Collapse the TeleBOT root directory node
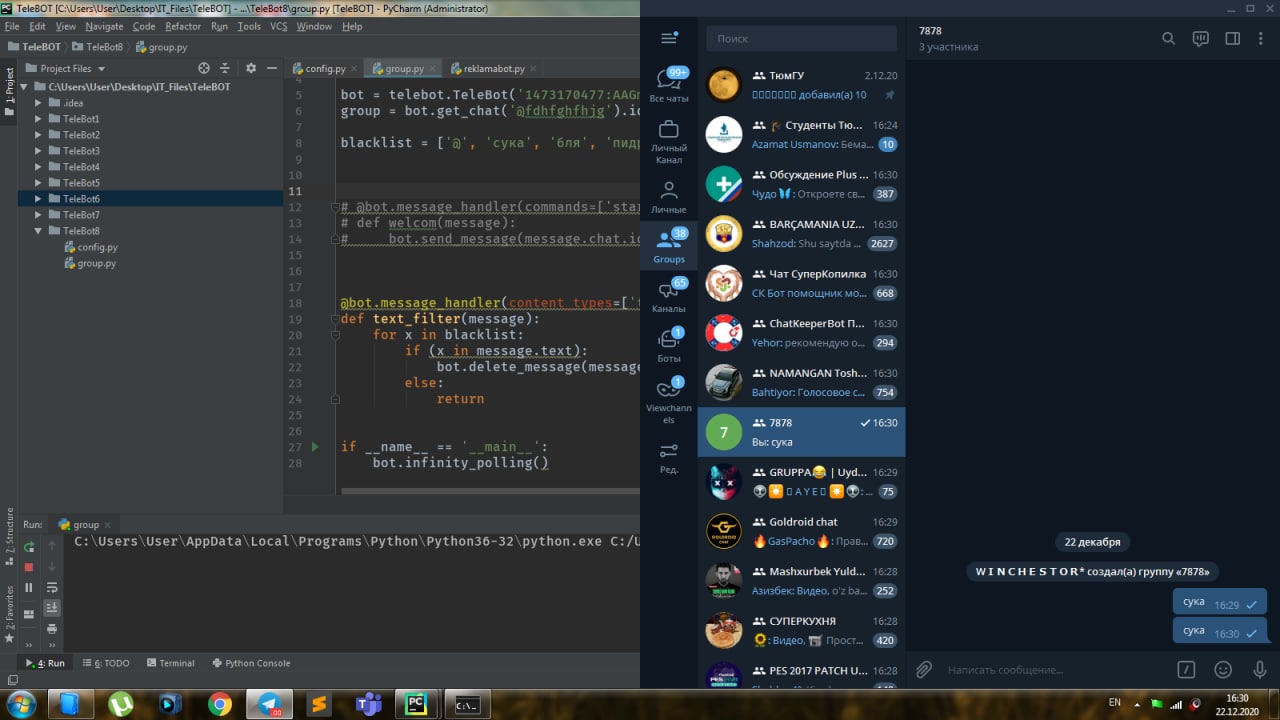The image size is (1280, 720). point(26,87)
